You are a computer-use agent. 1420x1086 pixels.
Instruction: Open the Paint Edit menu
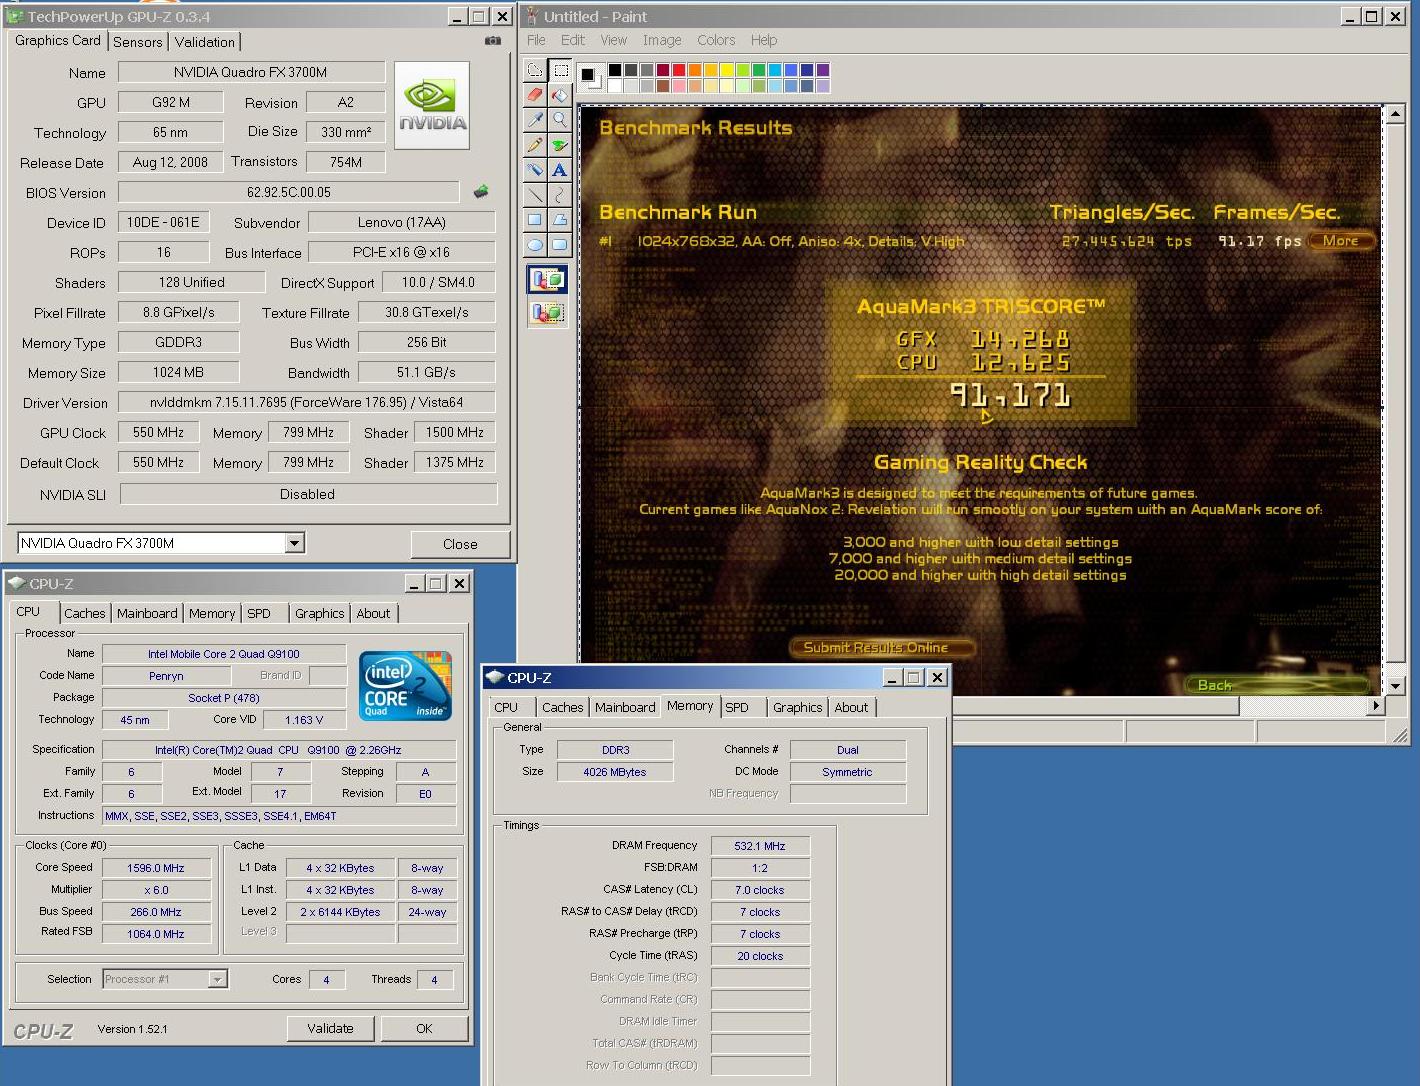coord(573,40)
